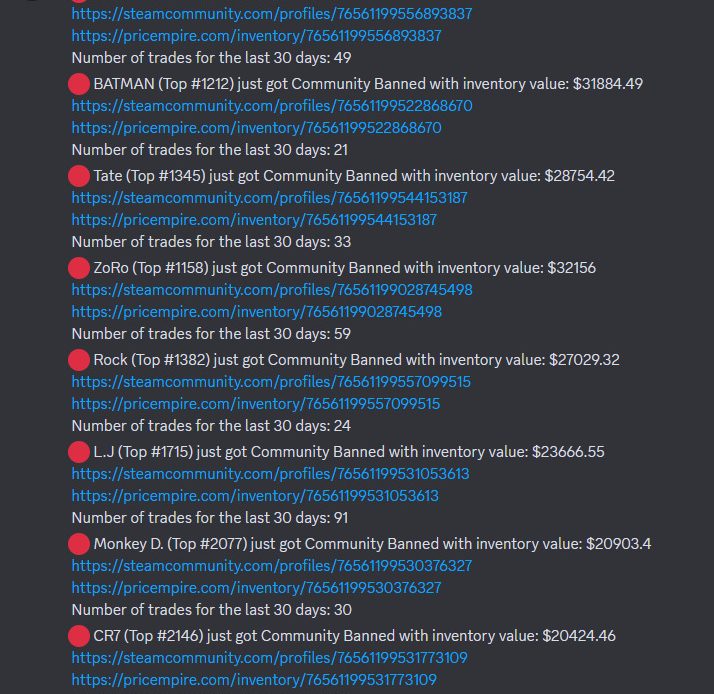Viewport: 714px width, 694px height.
Task: Open Steam profile link ending in 556893837
Action: [x=271, y=14]
